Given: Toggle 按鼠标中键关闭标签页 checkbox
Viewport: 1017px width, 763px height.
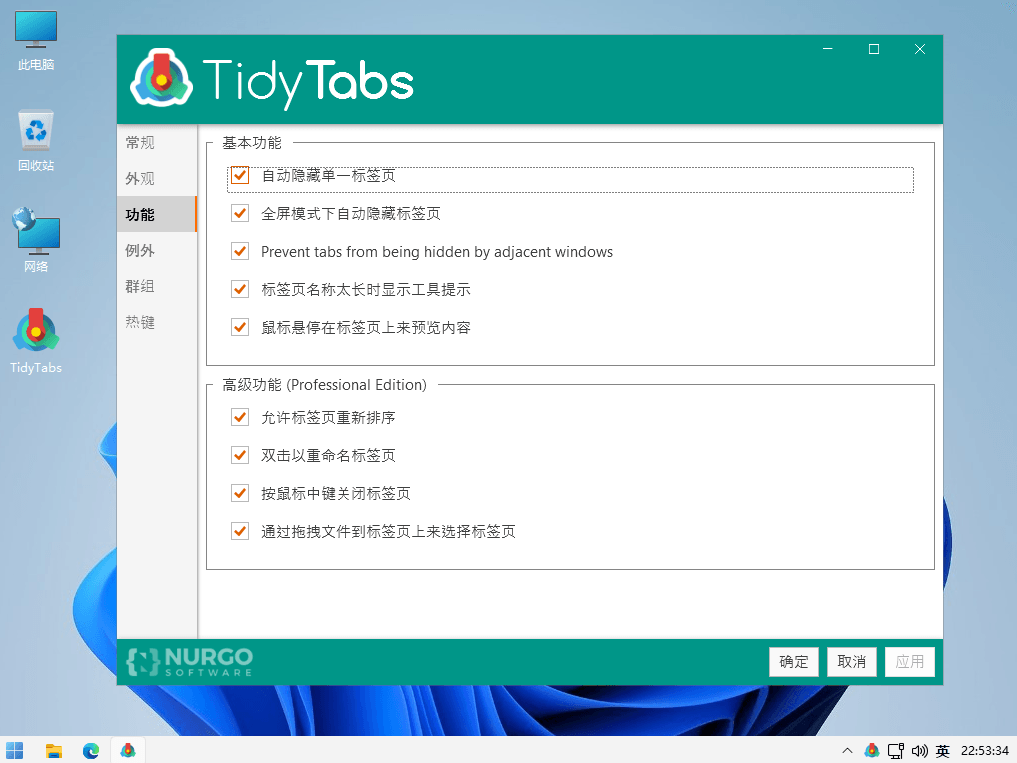Looking at the screenshot, I should pos(240,493).
